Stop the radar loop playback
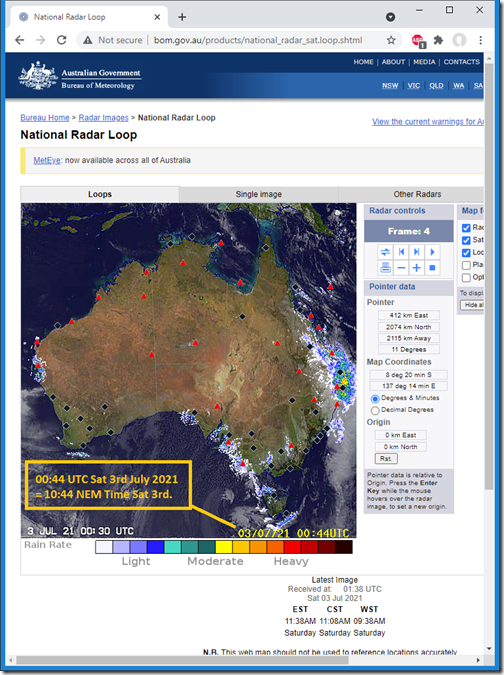 (433, 268)
